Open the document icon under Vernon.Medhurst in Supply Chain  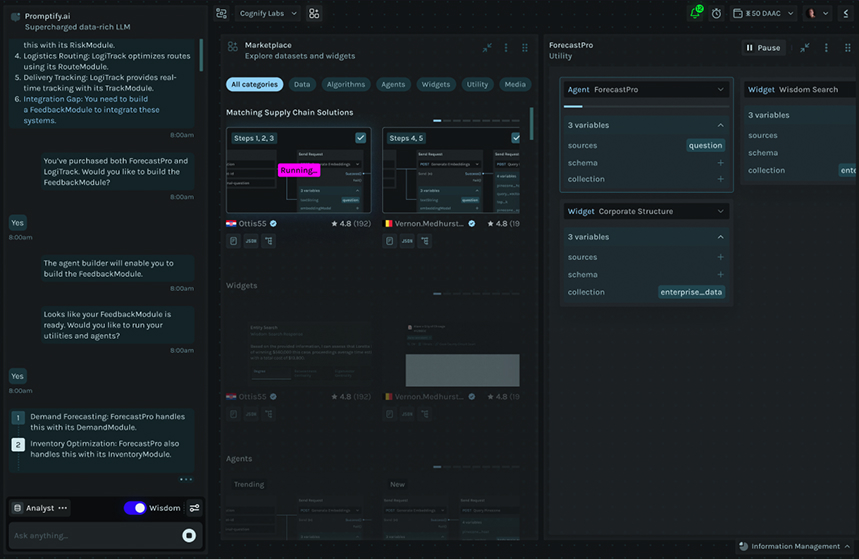(x=390, y=241)
